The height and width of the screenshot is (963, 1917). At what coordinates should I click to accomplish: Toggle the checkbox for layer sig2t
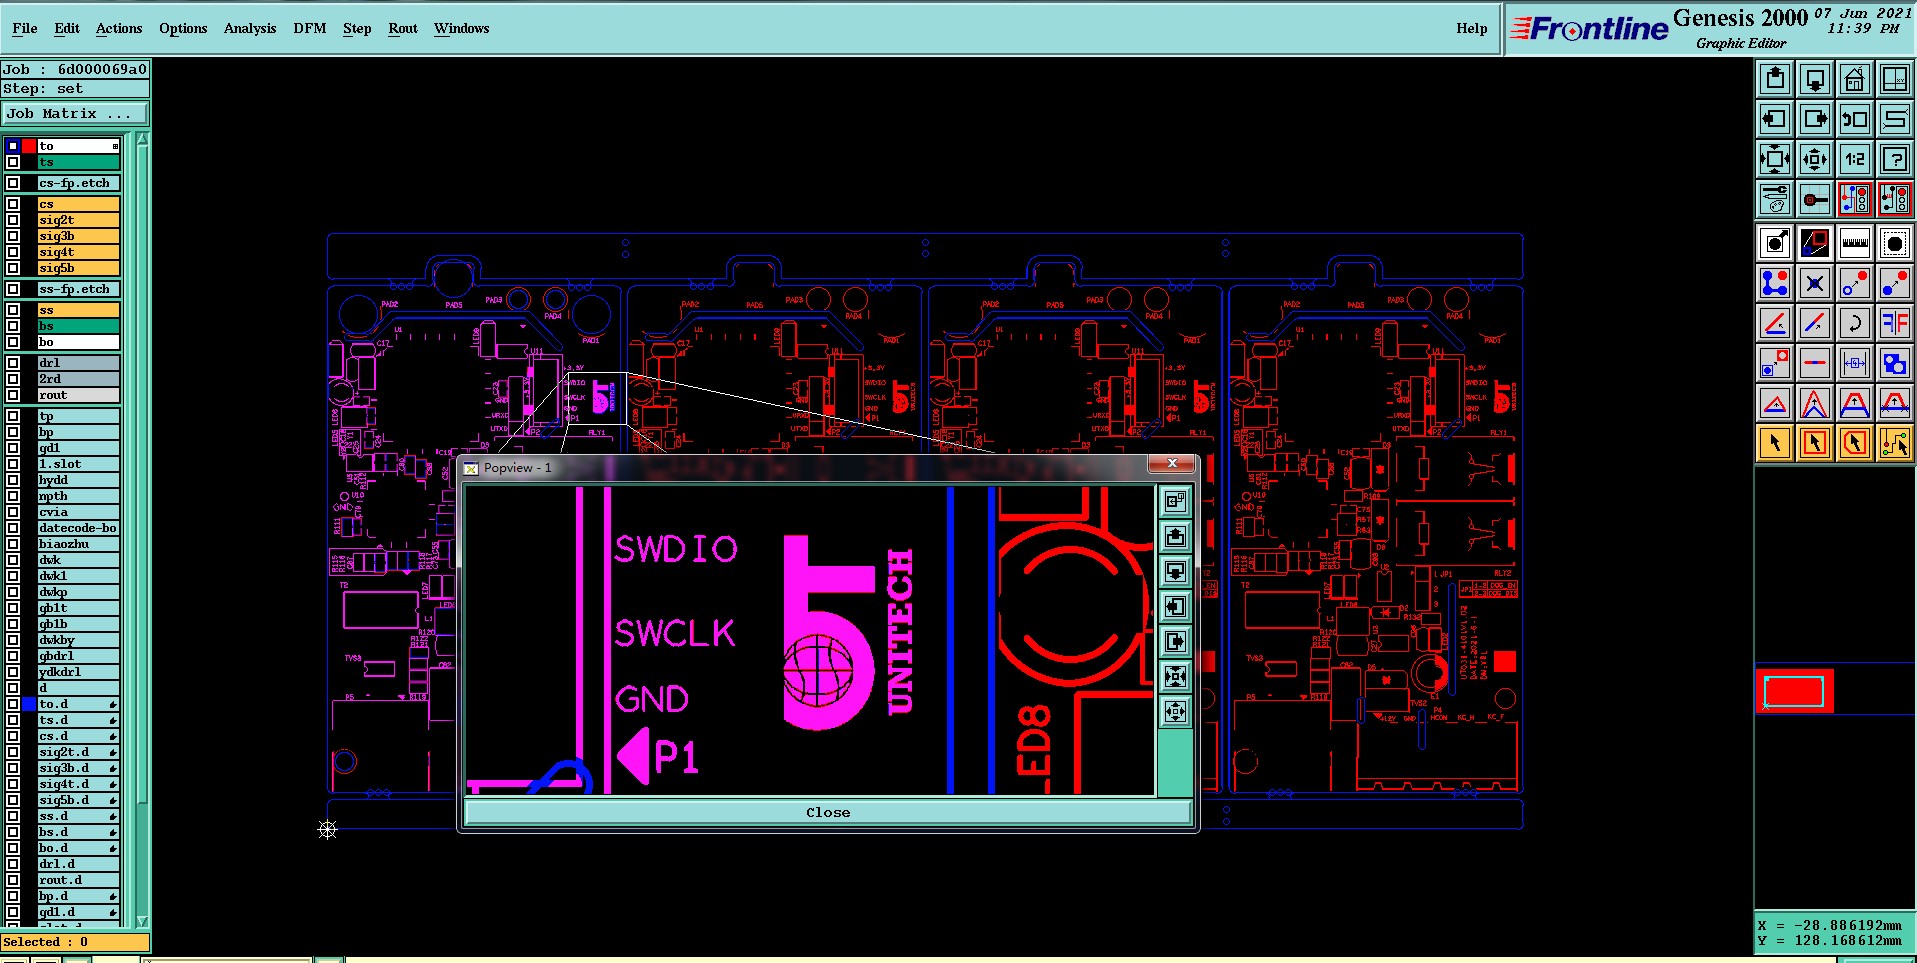coord(13,220)
